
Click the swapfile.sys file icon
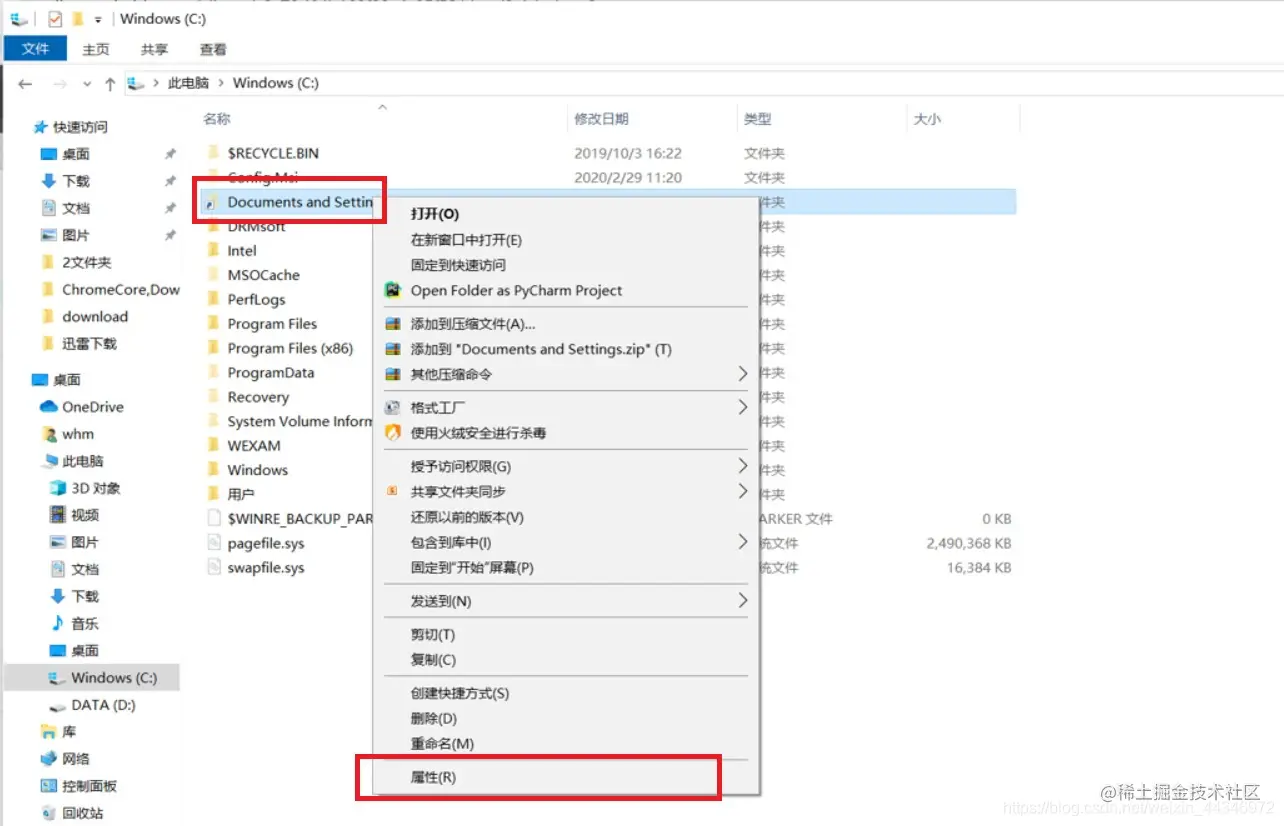tap(212, 567)
